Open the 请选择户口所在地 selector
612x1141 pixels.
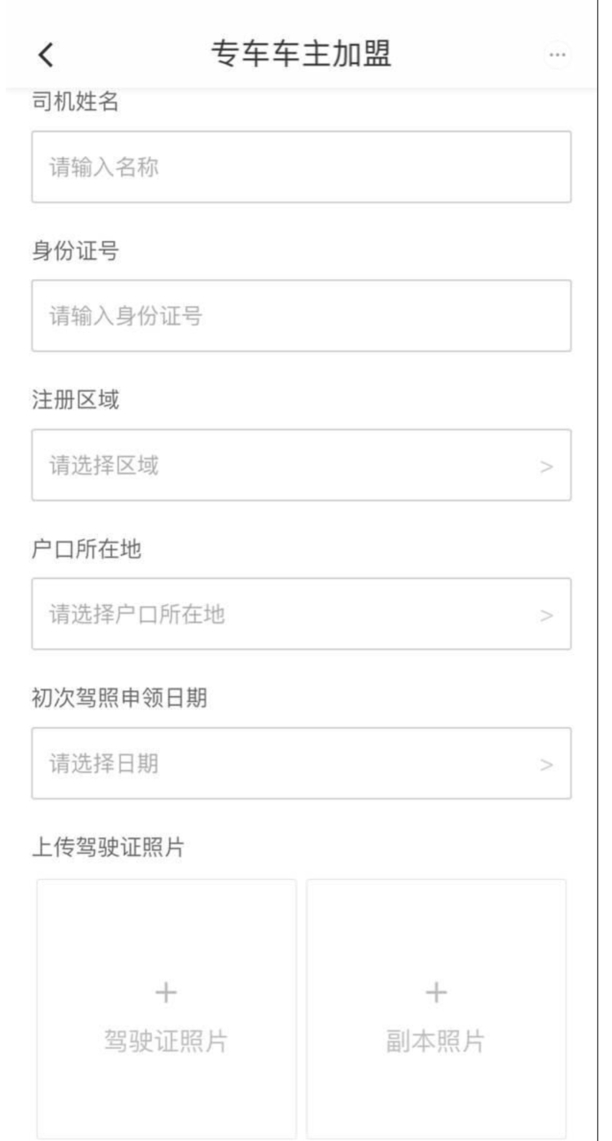coord(301,614)
